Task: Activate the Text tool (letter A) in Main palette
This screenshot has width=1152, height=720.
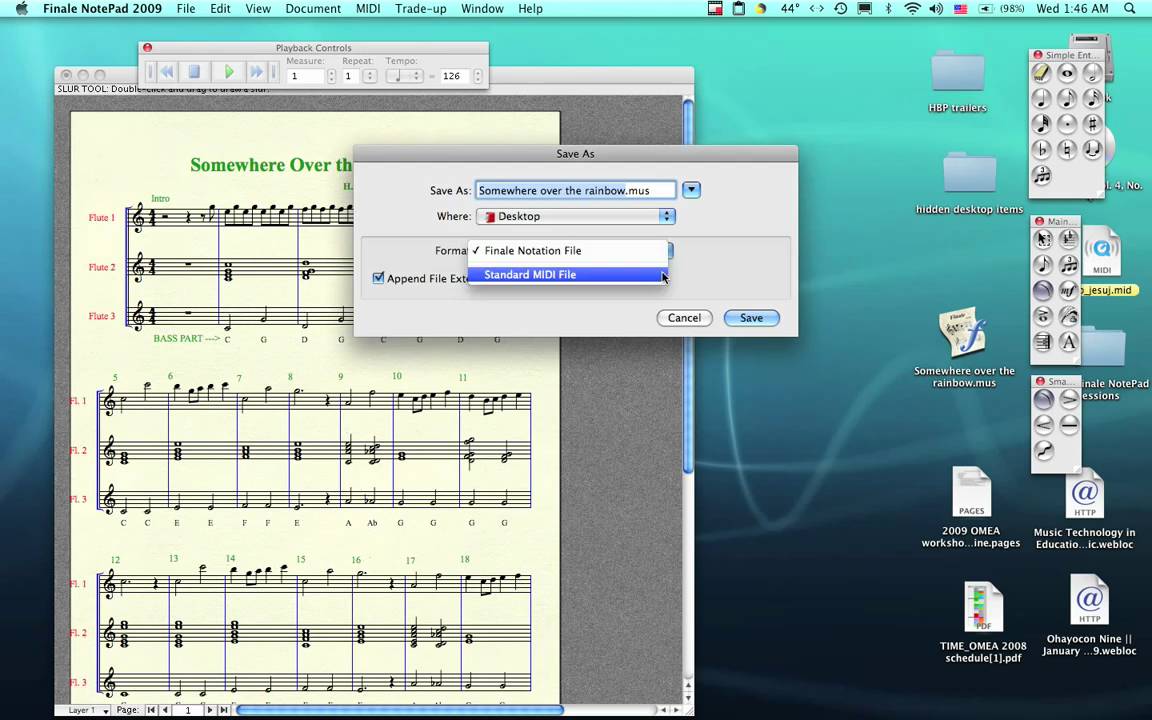Action: pos(1068,341)
